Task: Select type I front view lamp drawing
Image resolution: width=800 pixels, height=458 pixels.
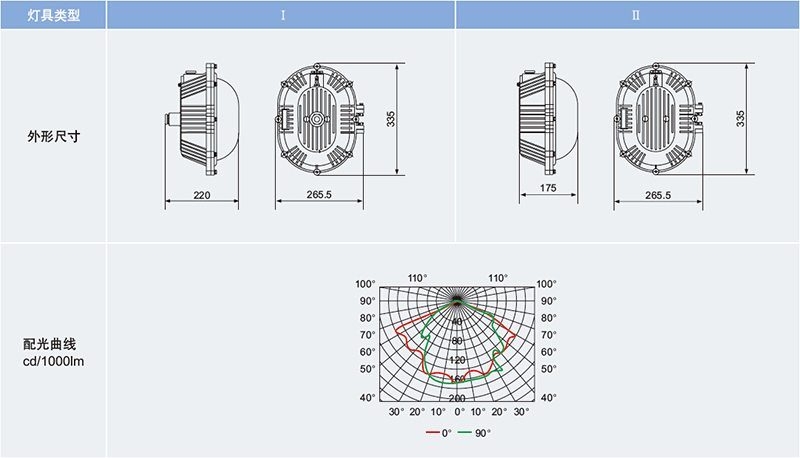Action: click(x=320, y=120)
